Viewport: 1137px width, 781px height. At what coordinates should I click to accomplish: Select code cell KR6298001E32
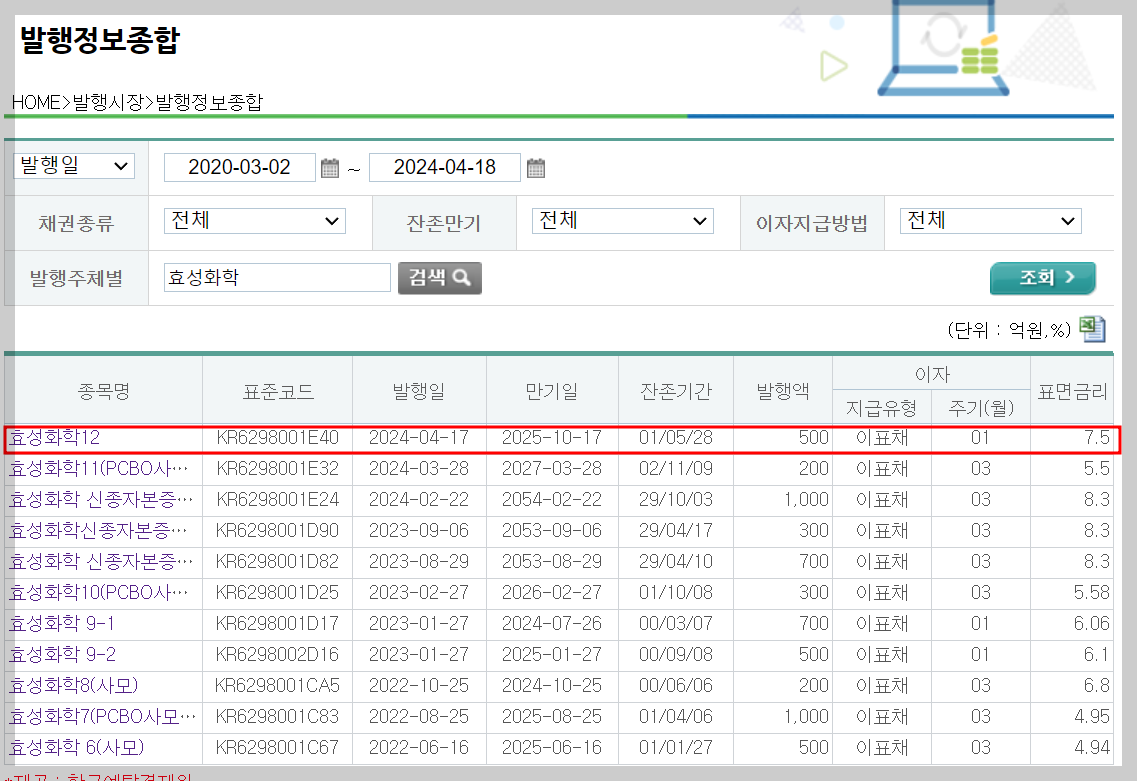pyautogui.click(x=278, y=469)
